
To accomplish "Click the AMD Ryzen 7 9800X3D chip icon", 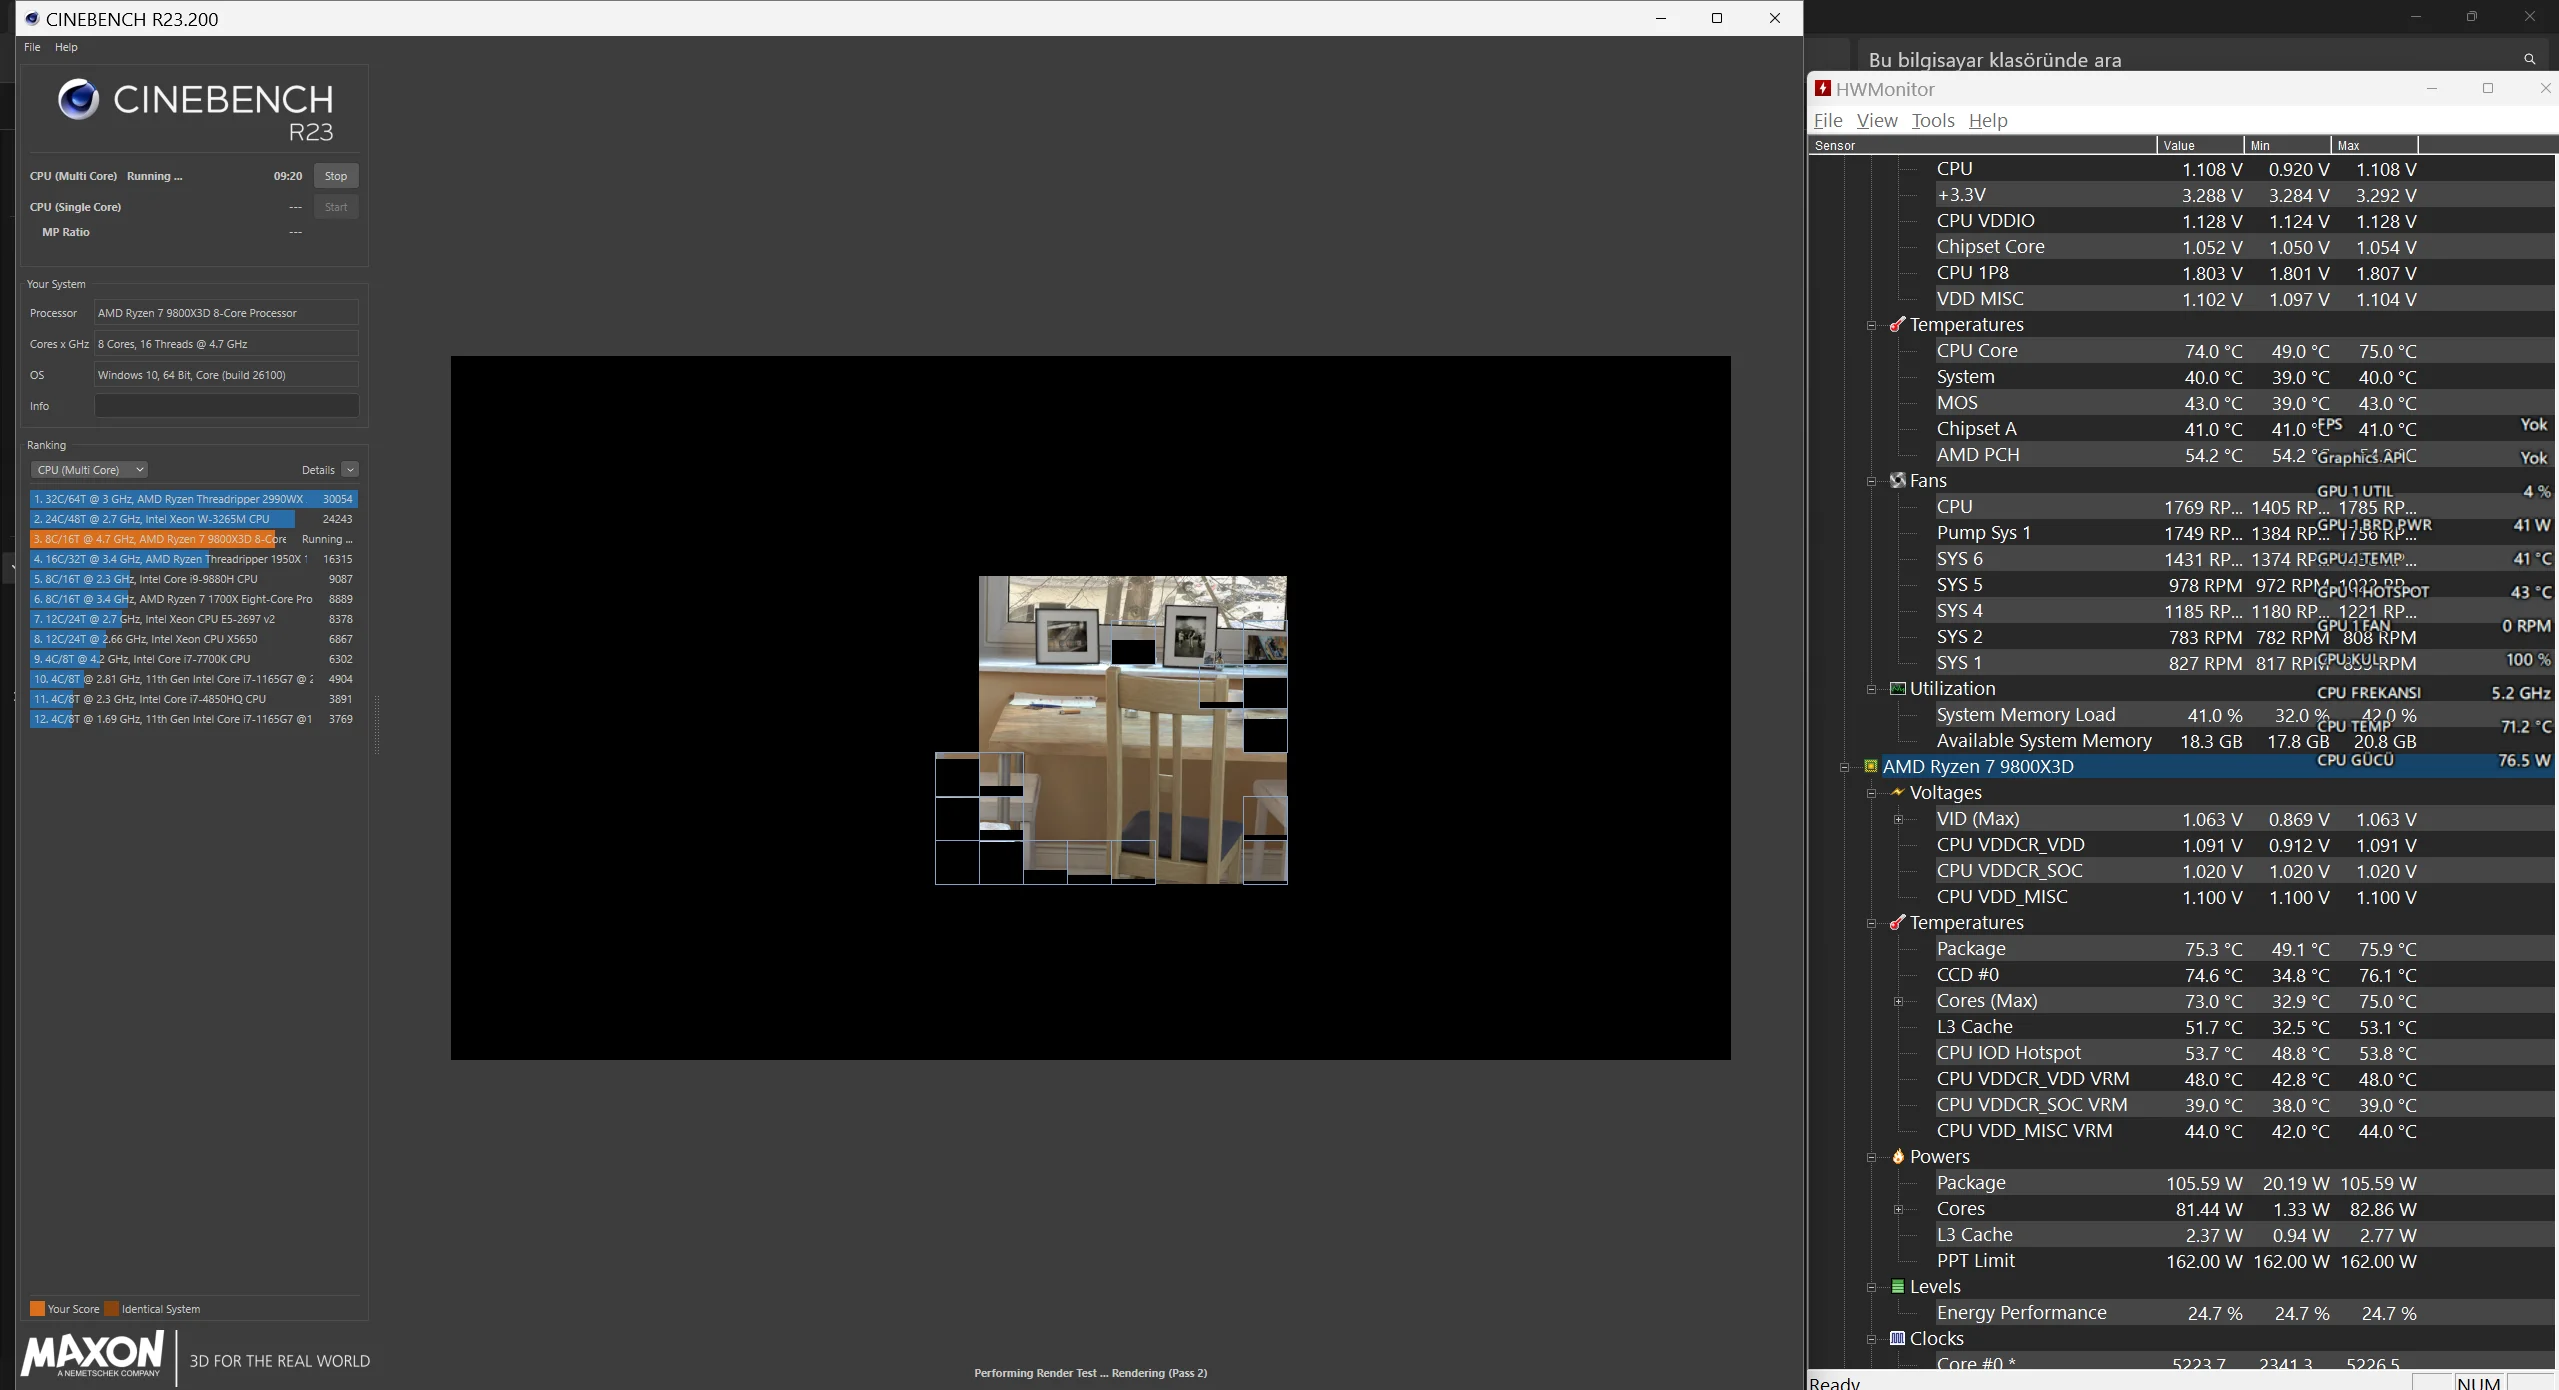I will click(1870, 767).
